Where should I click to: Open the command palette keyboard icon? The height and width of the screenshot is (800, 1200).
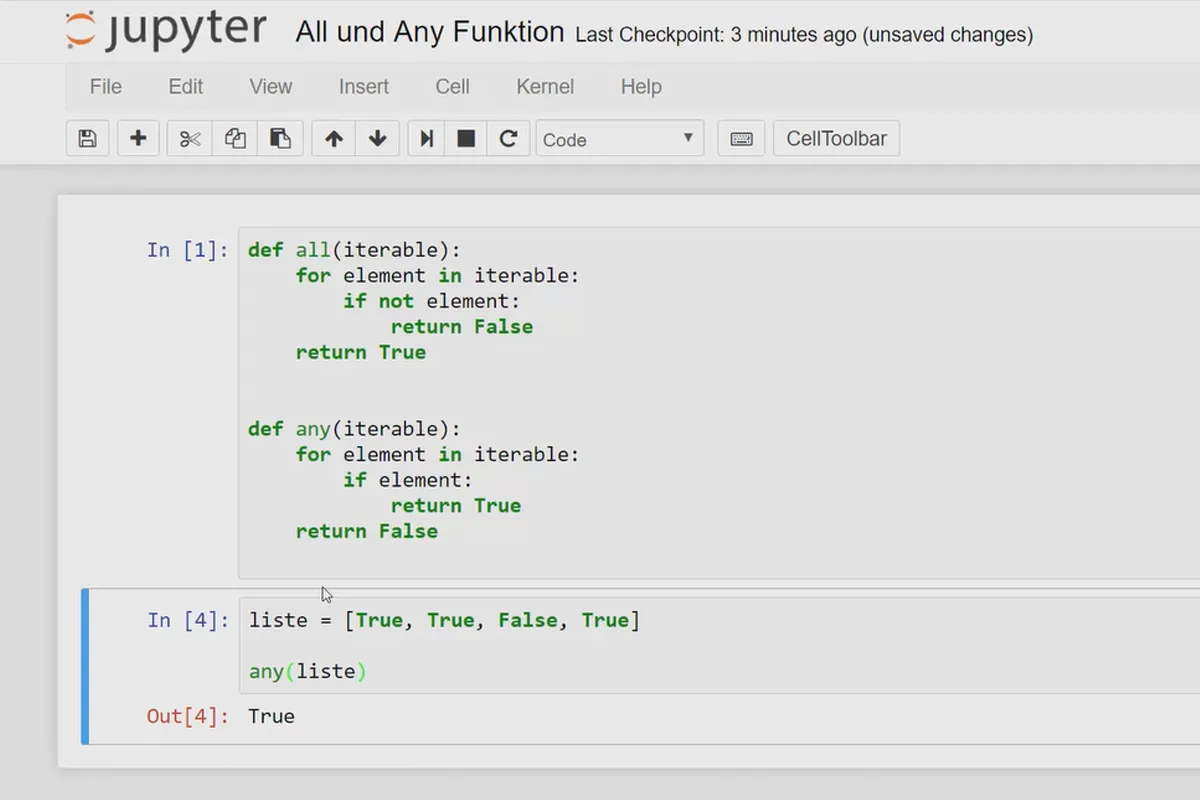[741, 139]
